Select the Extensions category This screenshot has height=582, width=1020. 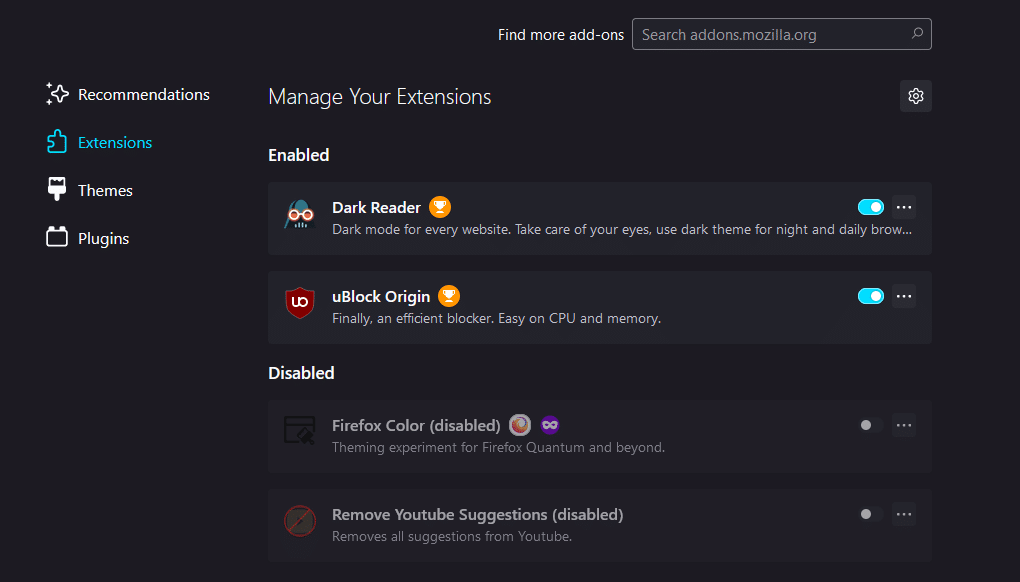pos(115,142)
